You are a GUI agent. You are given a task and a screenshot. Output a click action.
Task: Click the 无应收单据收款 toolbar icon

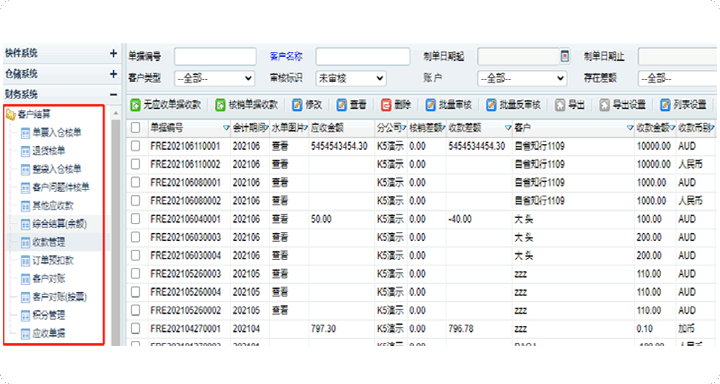tap(135, 105)
